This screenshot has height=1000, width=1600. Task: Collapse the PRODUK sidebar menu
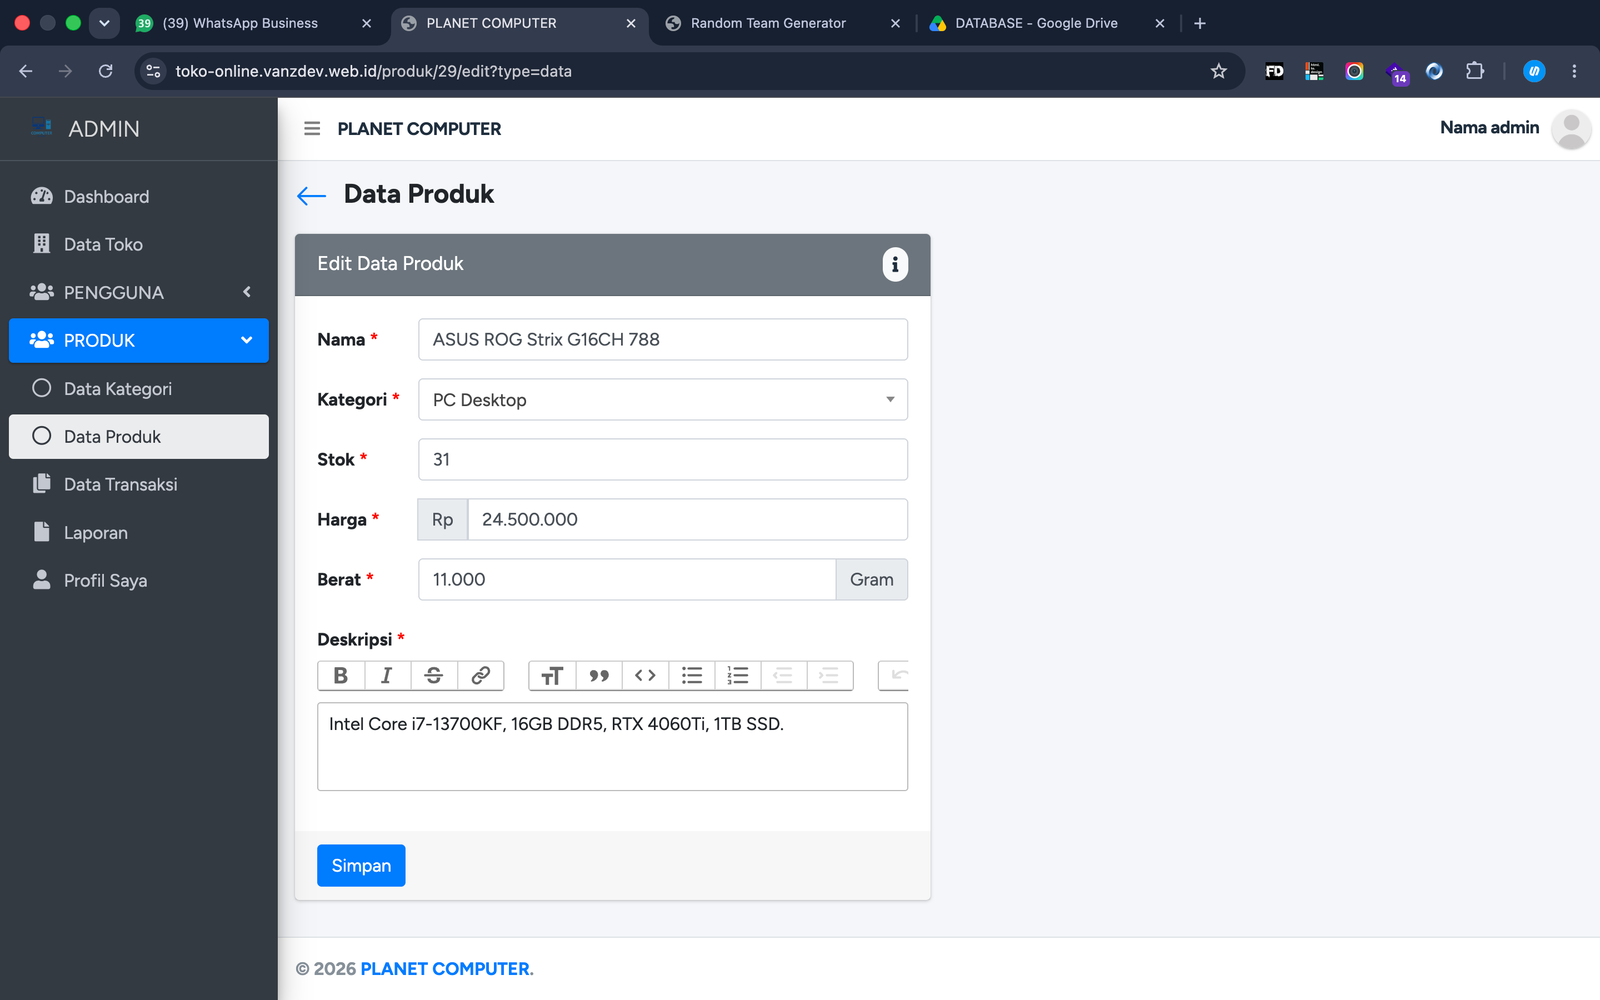(x=139, y=341)
